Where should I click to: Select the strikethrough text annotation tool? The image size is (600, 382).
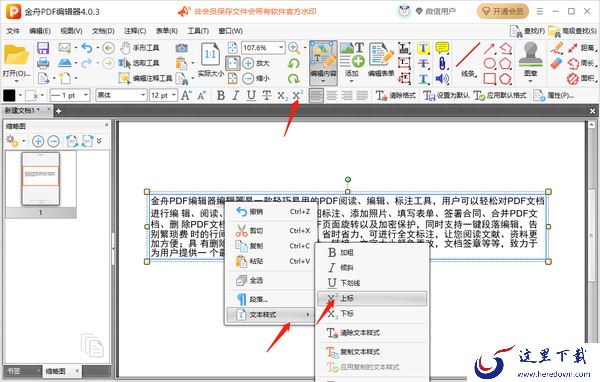423,63
